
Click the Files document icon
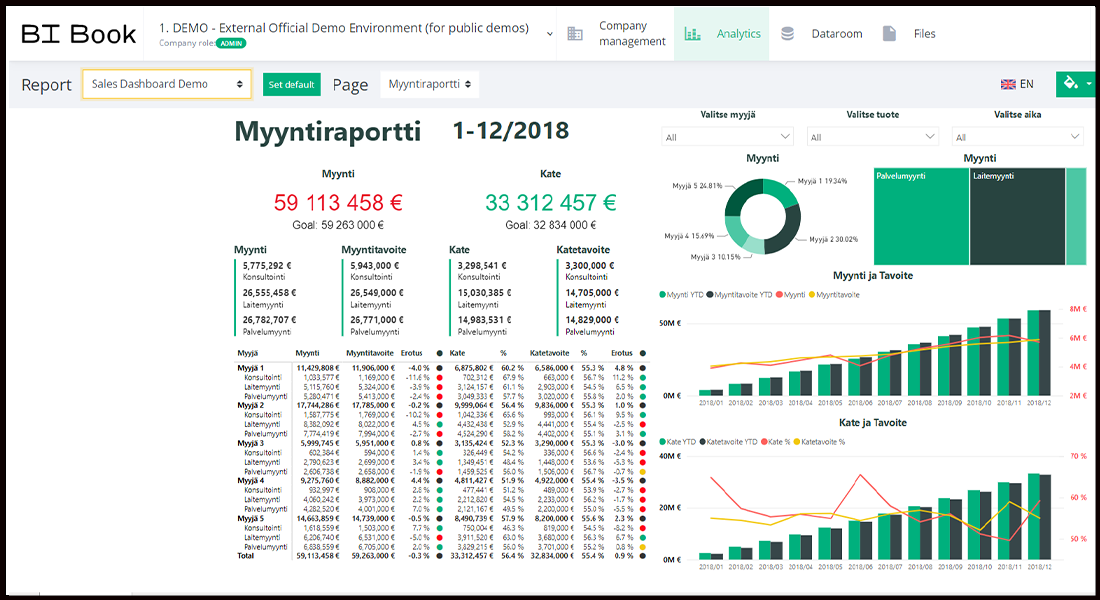[889, 34]
